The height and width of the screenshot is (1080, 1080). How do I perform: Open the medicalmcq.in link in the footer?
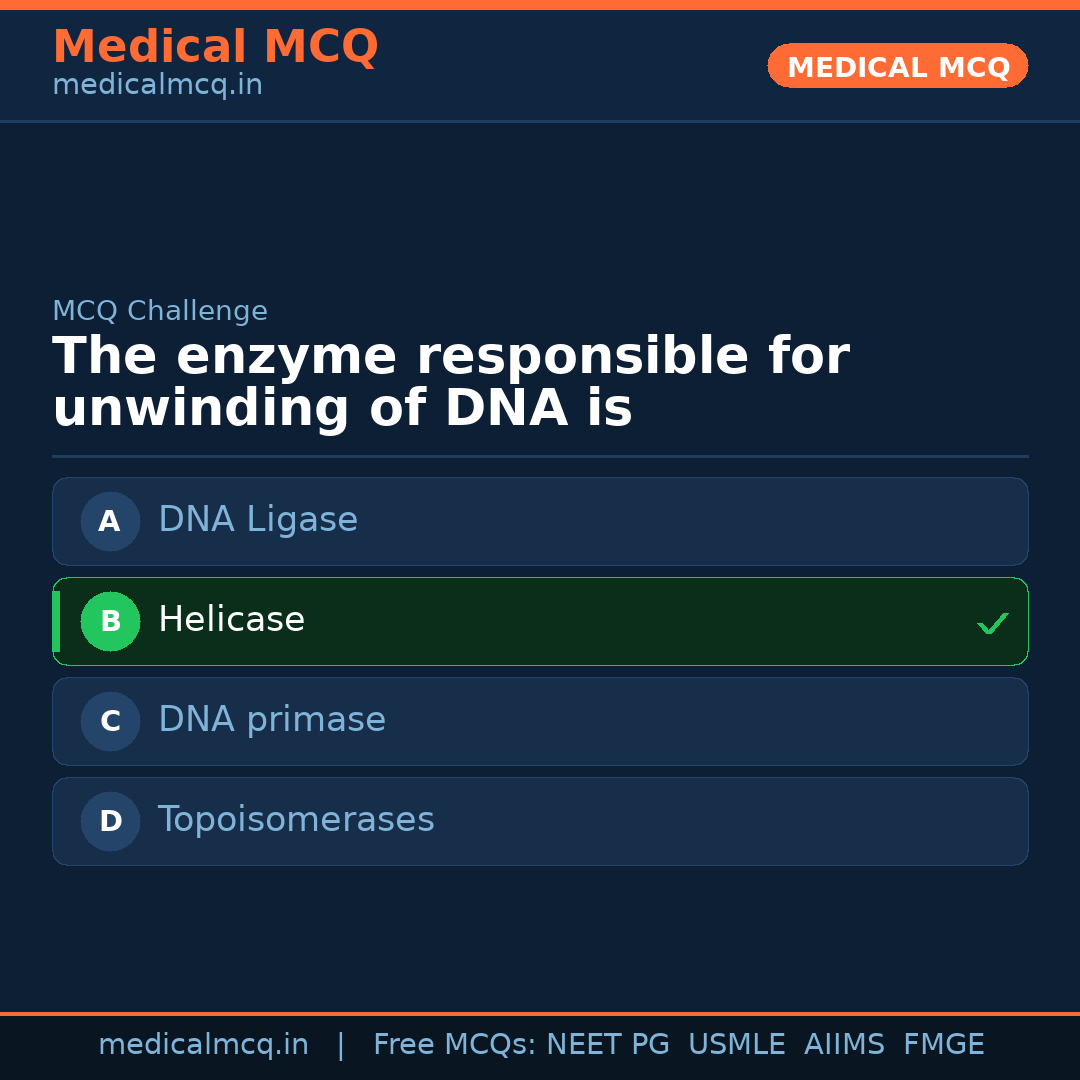tap(203, 1045)
